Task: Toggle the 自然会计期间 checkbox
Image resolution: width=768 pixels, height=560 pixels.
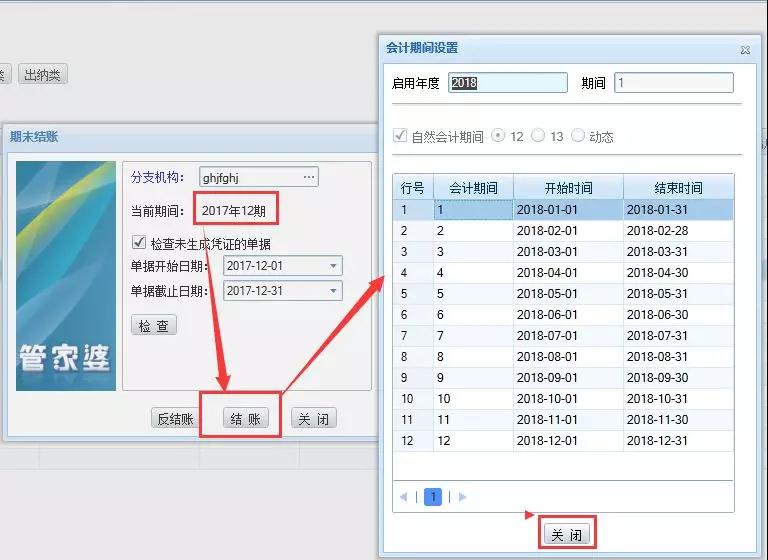Action: (401, 136)
